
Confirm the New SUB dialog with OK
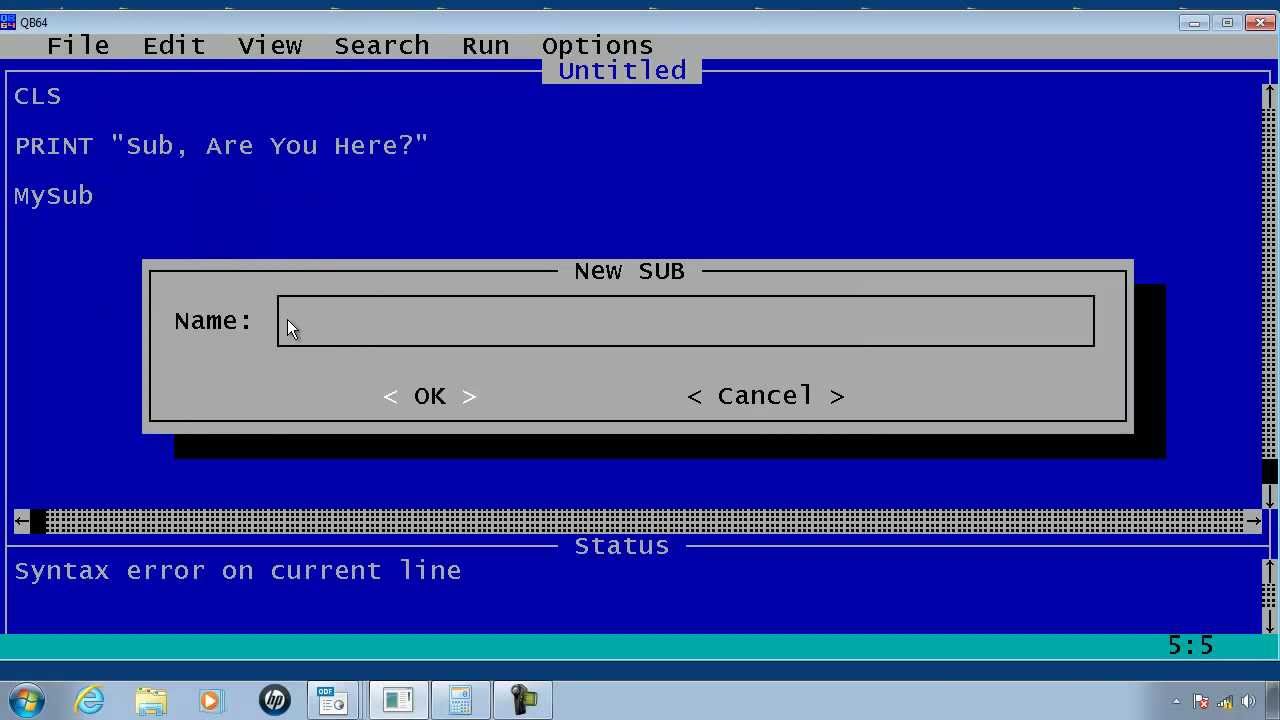point(430,396)
